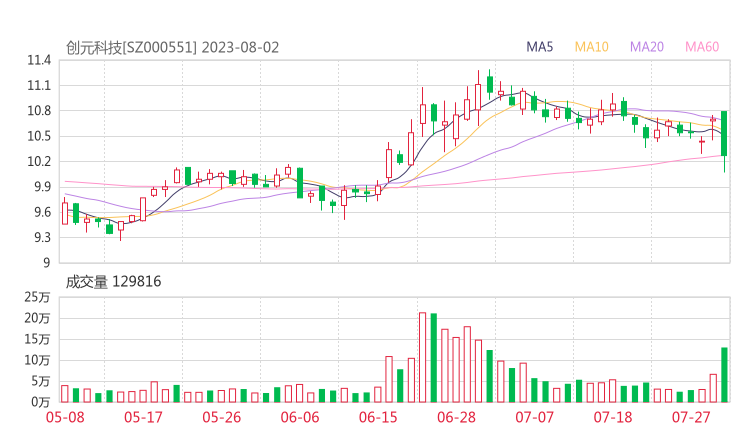Click the 9.3 price axis label

pyautogui.click(x=41, y=237)
